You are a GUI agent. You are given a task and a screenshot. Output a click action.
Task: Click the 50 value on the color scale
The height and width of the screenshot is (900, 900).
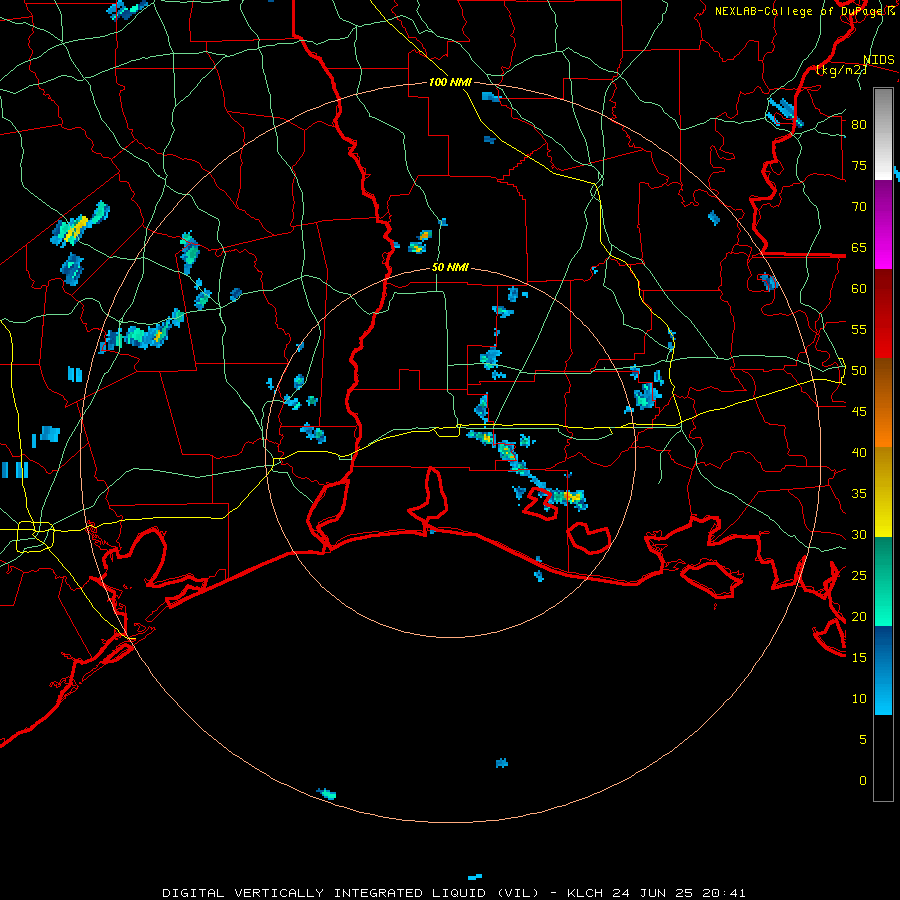[x=859, y=371]
